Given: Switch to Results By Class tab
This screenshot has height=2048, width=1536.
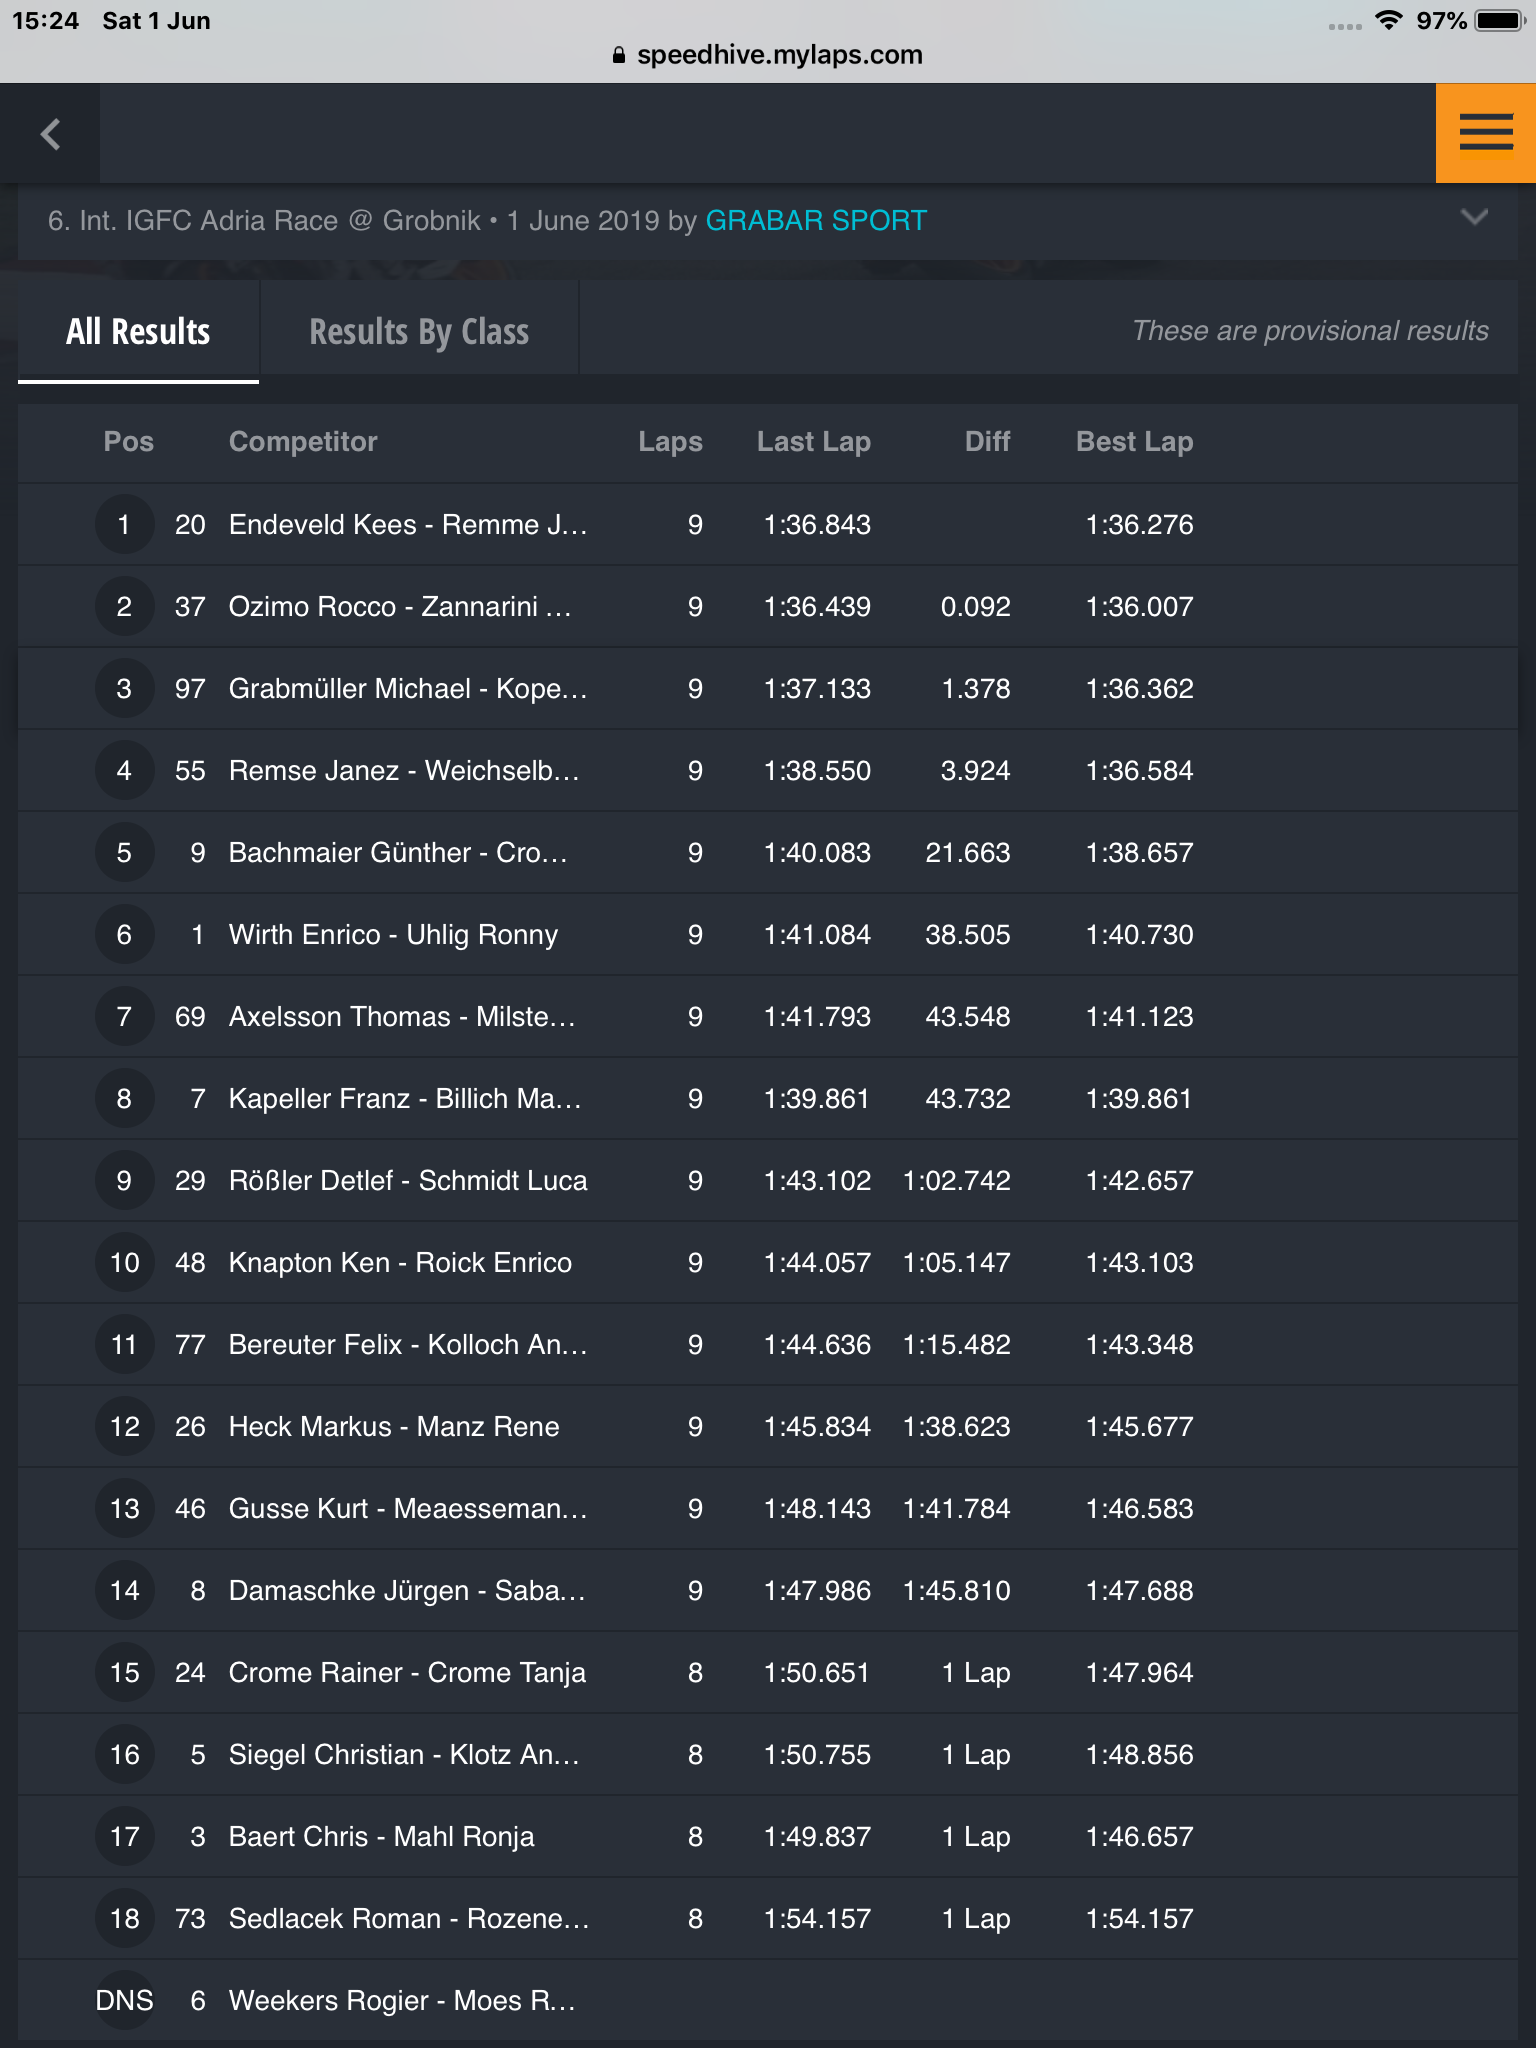Looking at the screenshot, I should (x=419, y=331).
